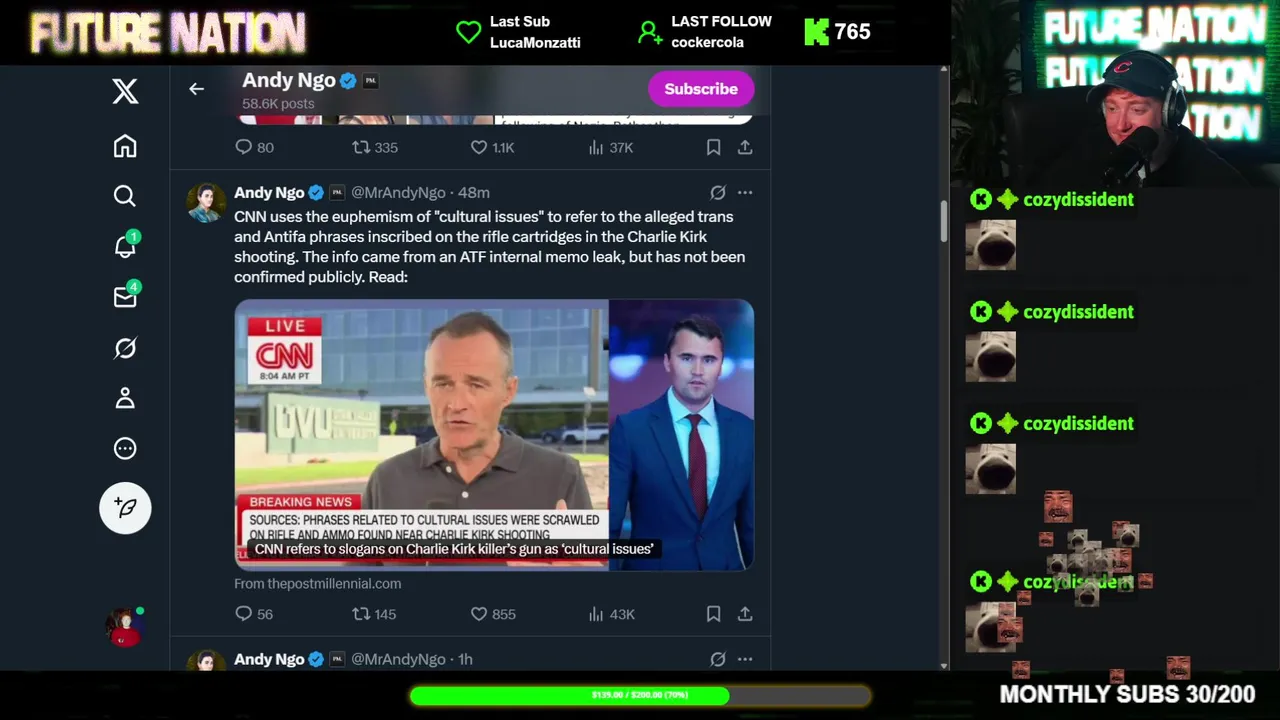Viewport: 1280px width, 720px height.
Task: Open 48m timestamp of CNN post
Action: (x=474, y=192)
